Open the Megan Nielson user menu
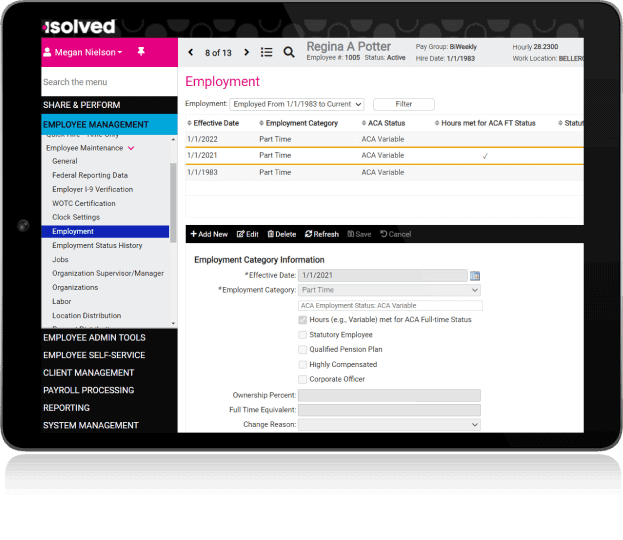623x540 pixels. point(85,52)
